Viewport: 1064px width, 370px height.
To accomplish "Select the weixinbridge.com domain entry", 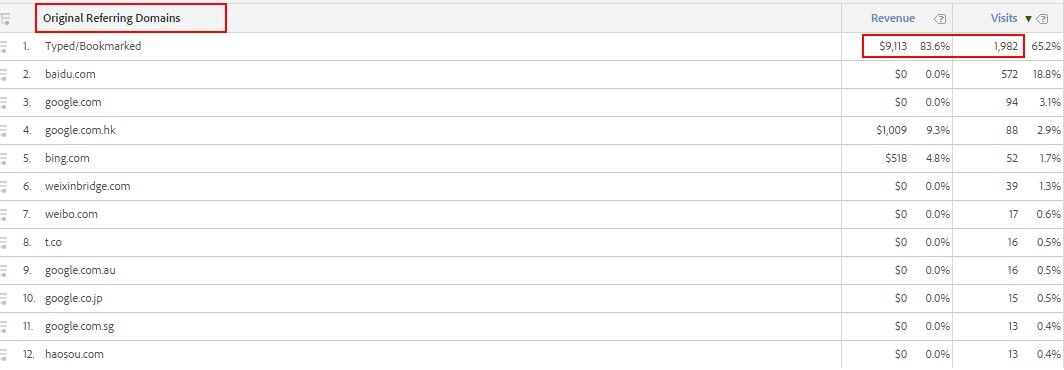I will pos(88,186).
